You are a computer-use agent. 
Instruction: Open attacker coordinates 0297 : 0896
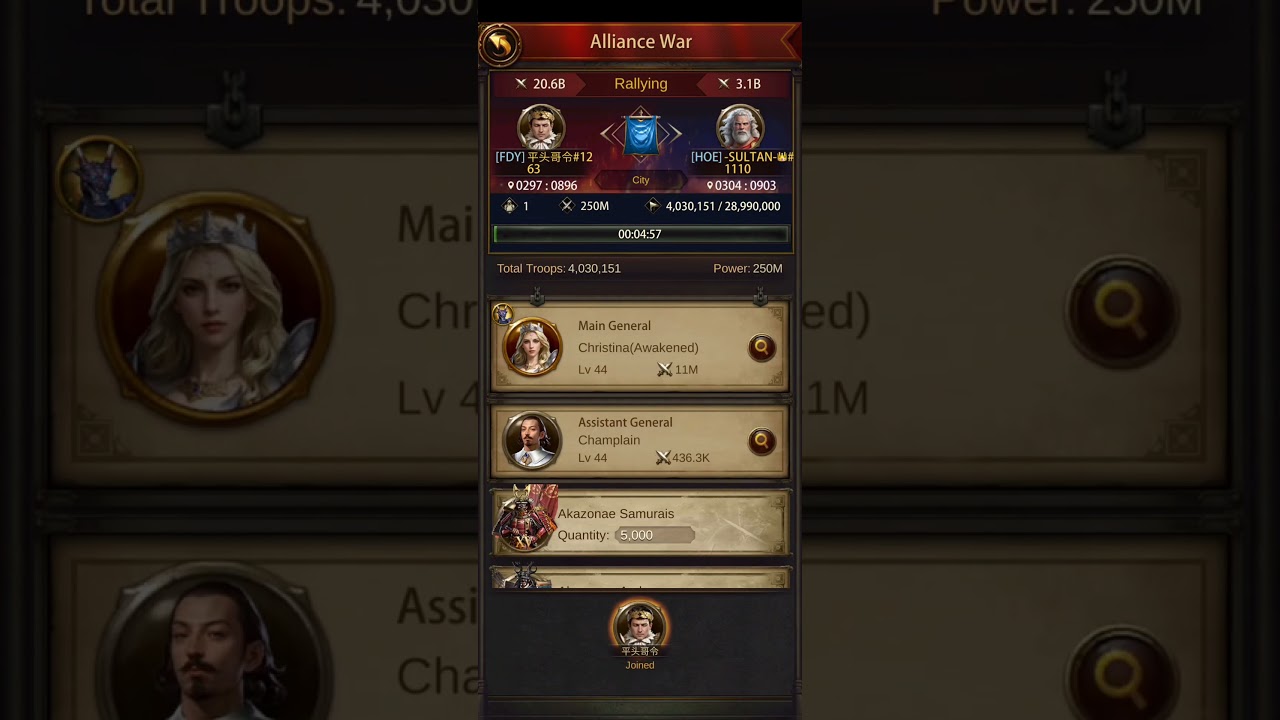click(x=543, y=186)
